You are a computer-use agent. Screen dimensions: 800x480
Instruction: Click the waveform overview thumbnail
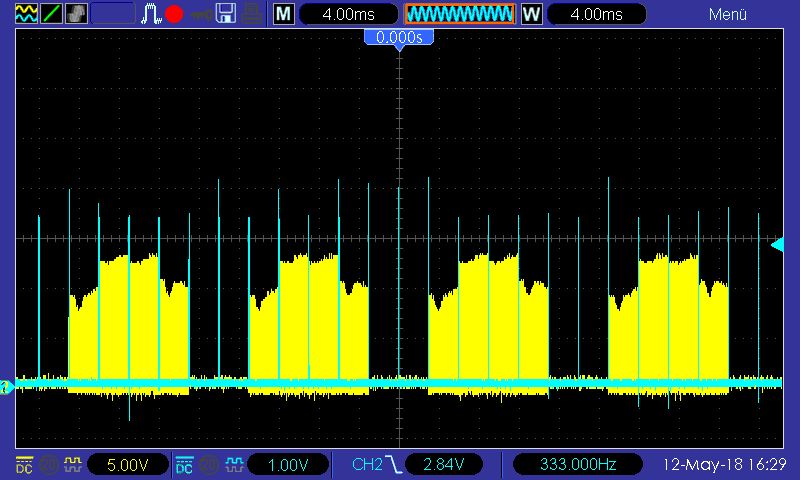[x=459, y=14]
